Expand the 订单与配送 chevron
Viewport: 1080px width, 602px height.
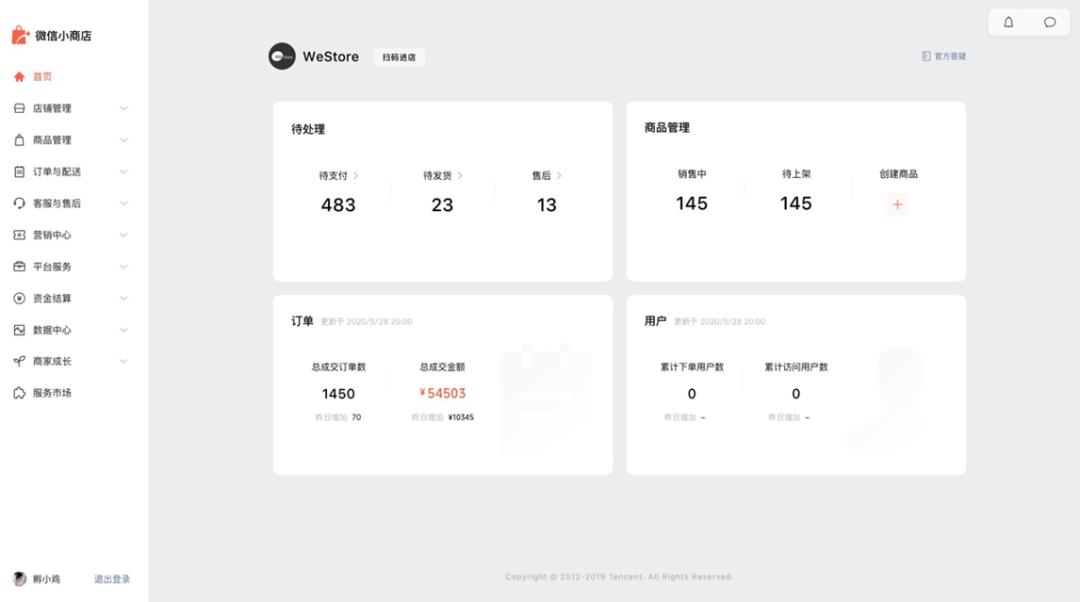(123, 172)
